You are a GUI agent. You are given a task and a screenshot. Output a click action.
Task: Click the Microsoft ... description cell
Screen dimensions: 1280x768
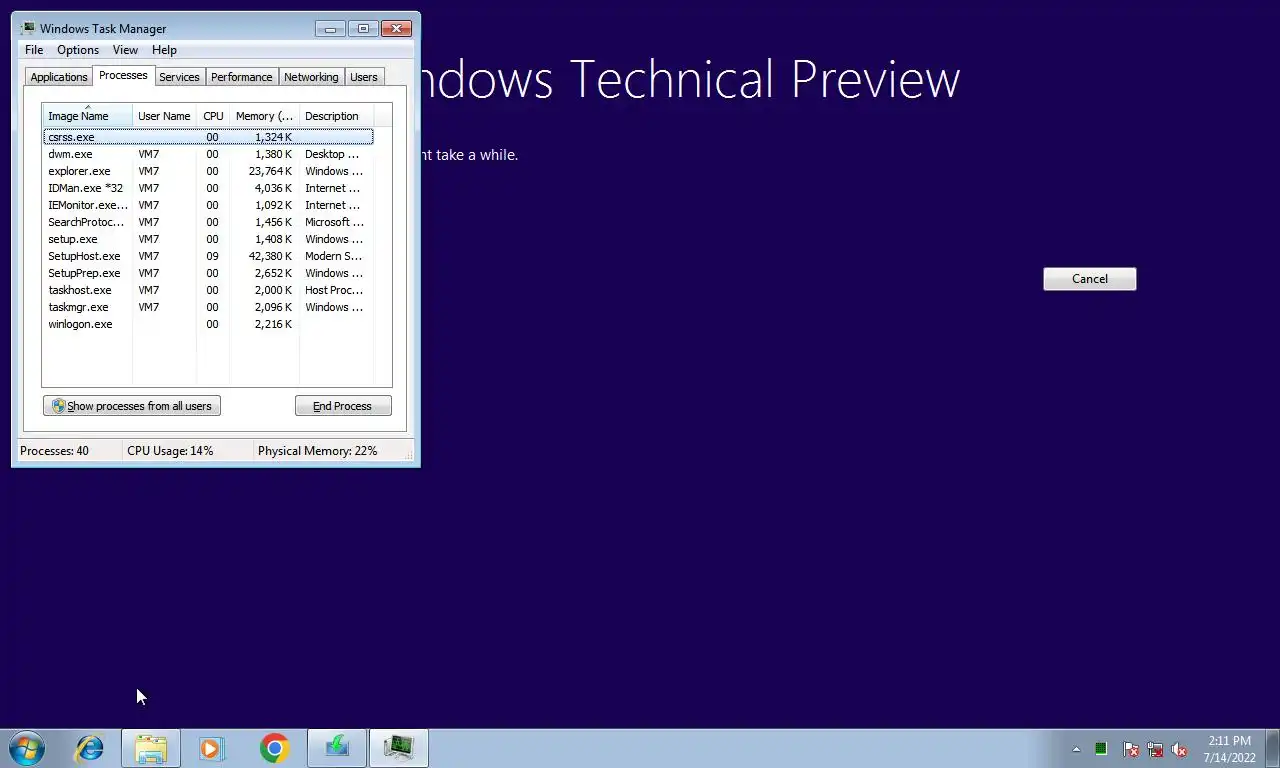(334, 222)
